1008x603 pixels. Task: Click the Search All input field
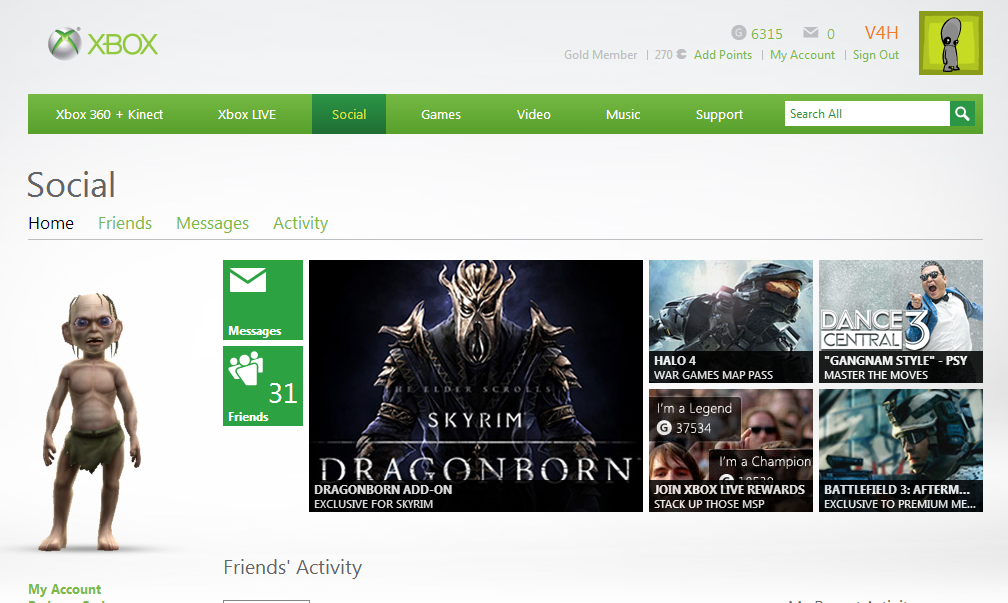pyautogui.click(x=867, y=114)
